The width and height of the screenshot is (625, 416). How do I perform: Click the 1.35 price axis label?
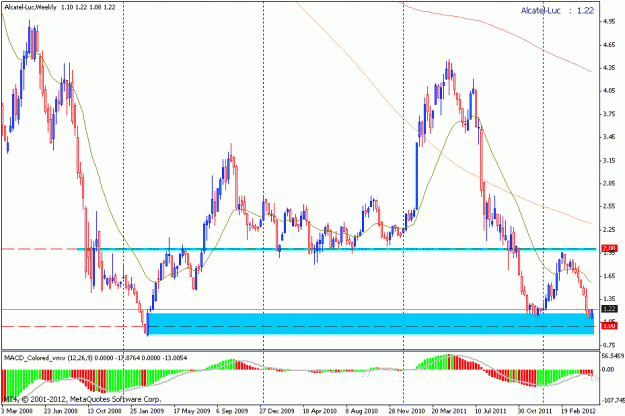(609, 298)
